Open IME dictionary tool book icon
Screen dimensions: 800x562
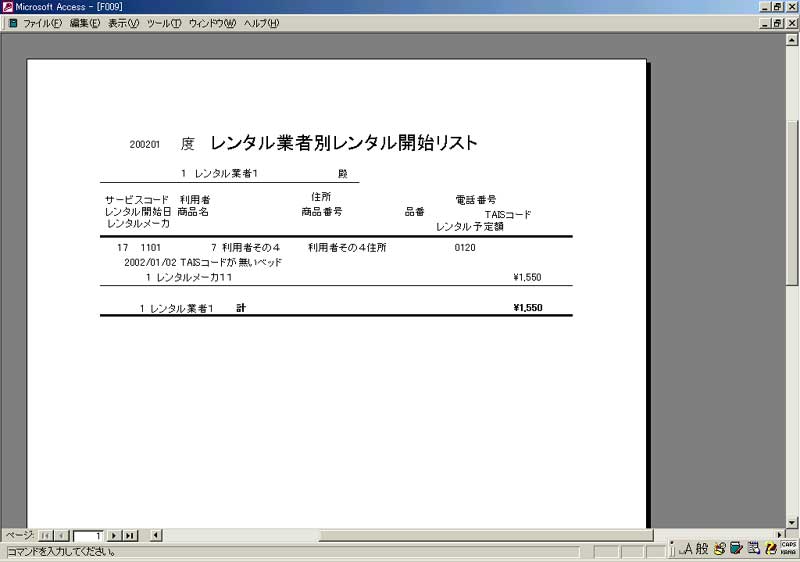pos(736,548)
